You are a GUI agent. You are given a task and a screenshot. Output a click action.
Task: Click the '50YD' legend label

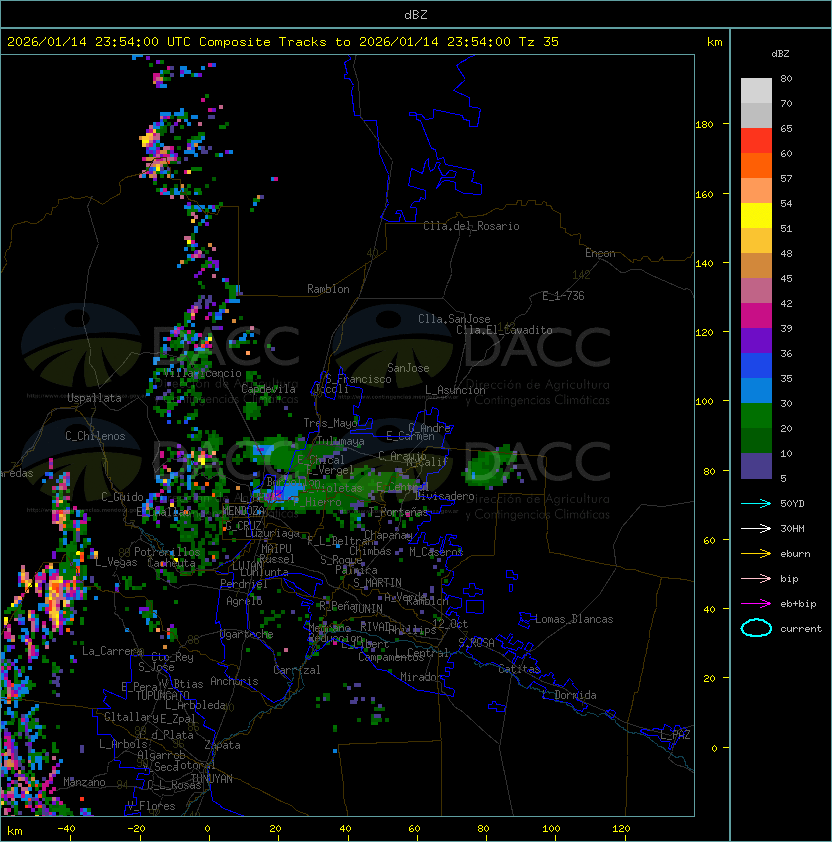tap(792, 503)
